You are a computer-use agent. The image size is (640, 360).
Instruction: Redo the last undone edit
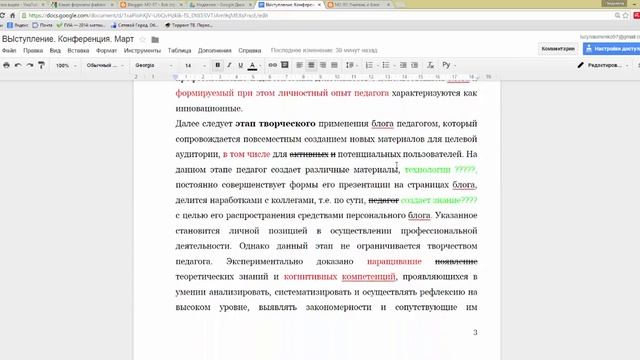tap(30, 65)
